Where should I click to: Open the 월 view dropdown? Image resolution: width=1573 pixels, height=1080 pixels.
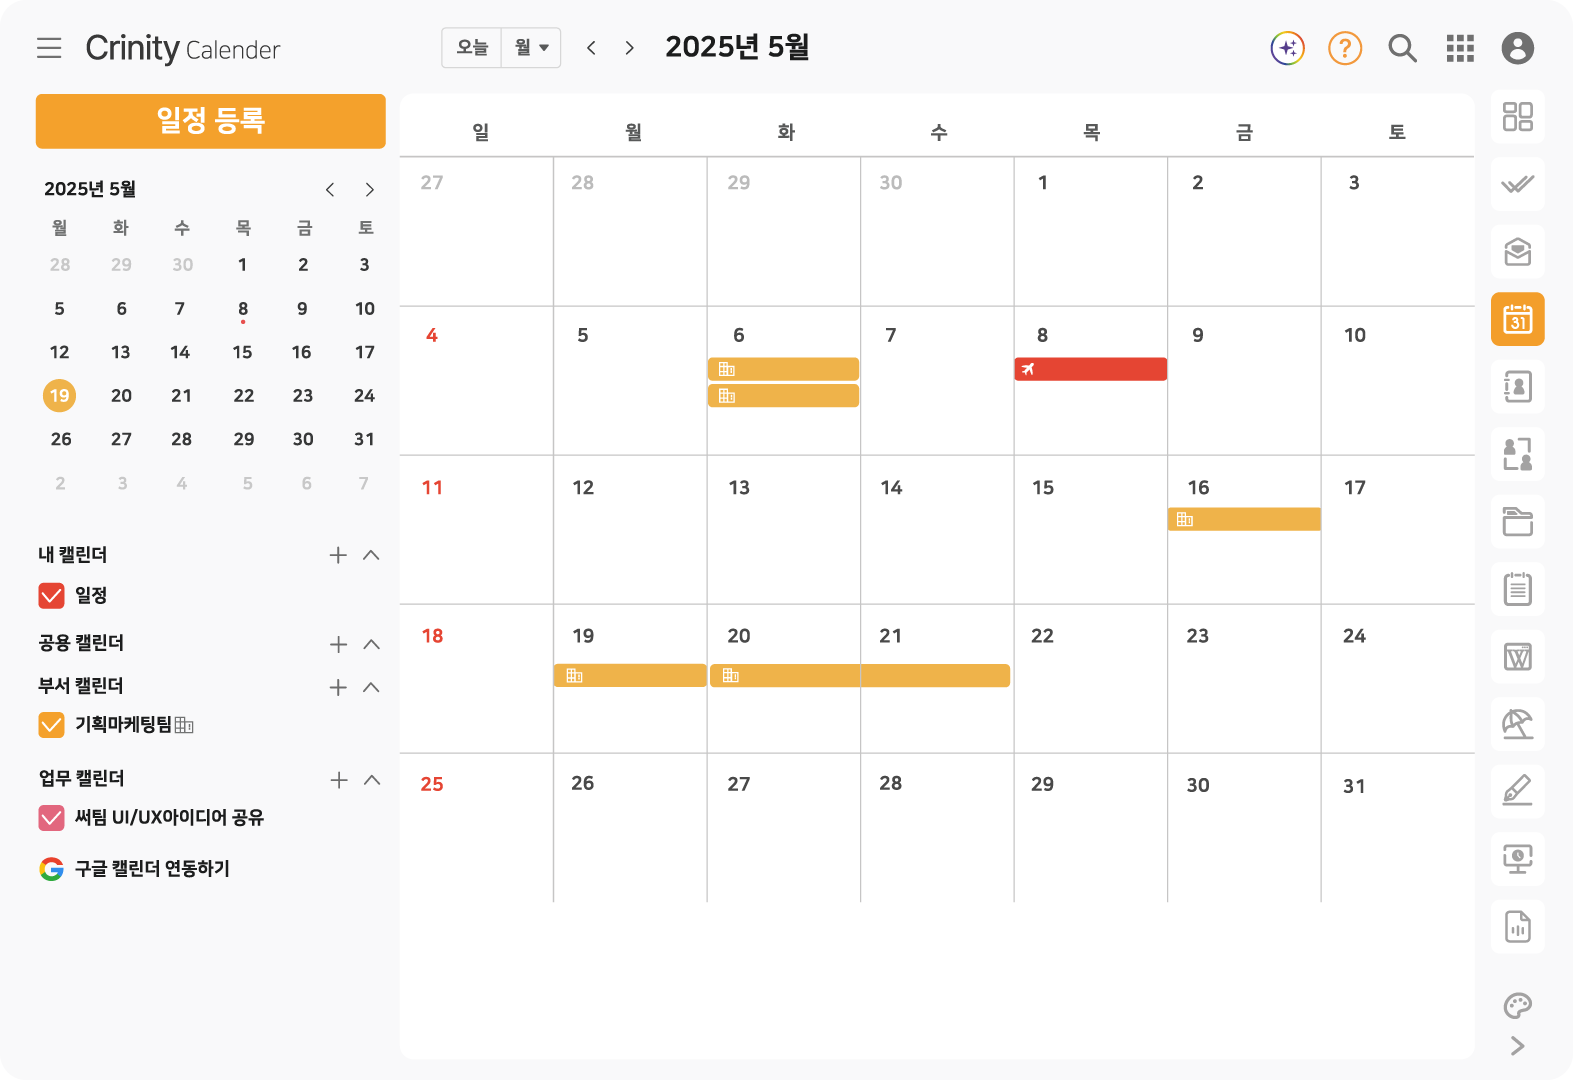[x=531, y=48]
